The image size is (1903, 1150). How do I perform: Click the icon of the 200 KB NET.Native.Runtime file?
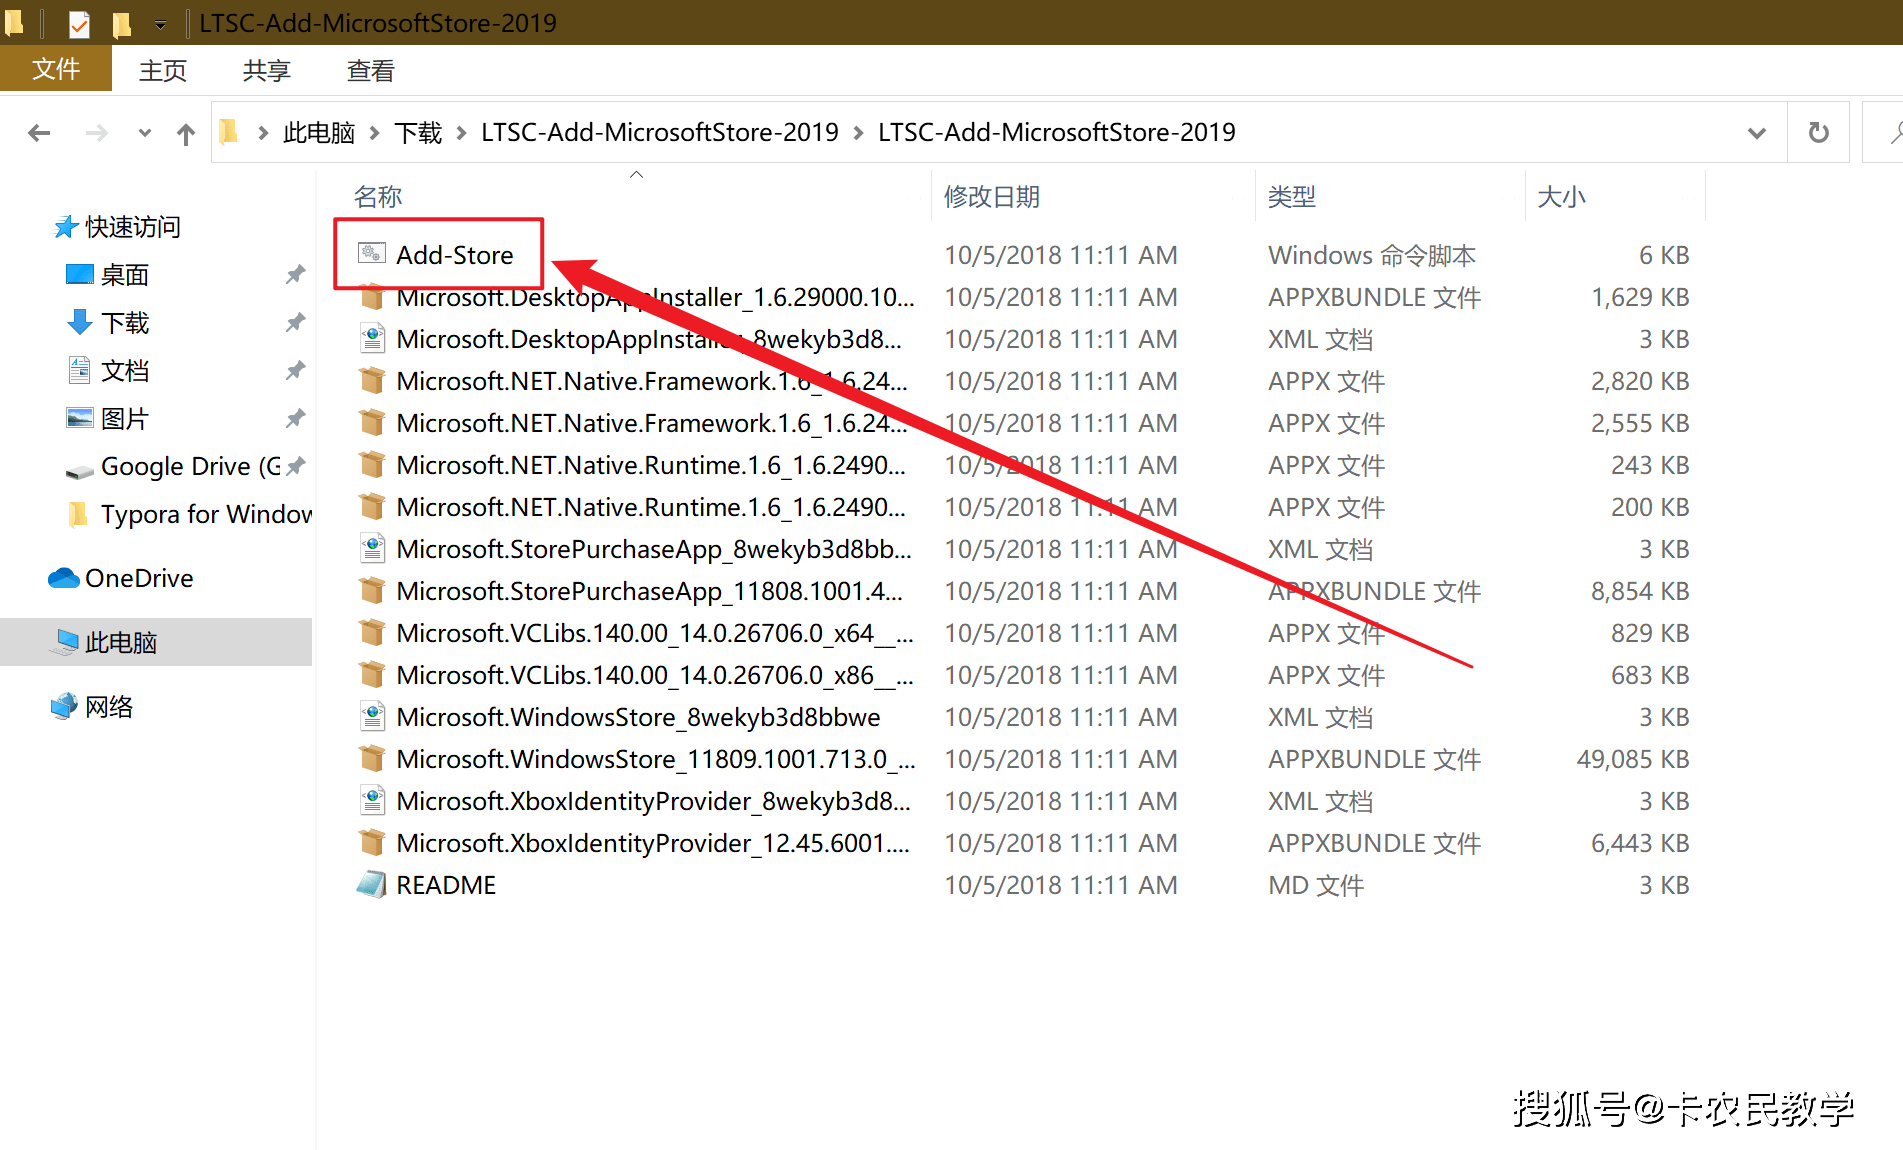(x=372, y=507)
